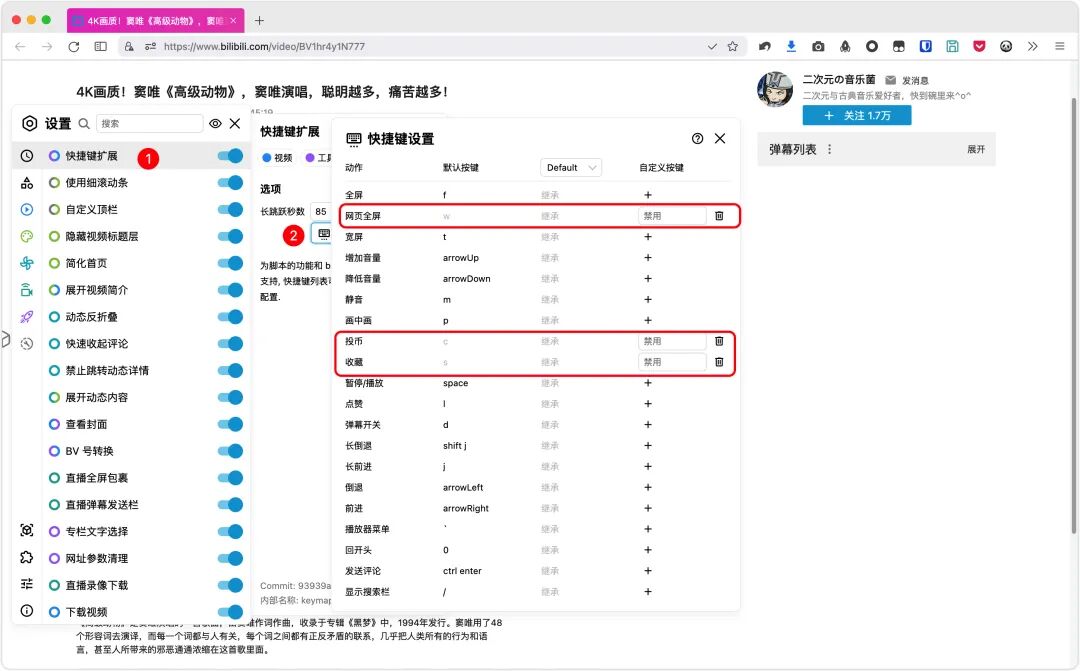Add custom key for 增加音量 action
Viewport: 1080px width, 671px height.
click(647, 258)
